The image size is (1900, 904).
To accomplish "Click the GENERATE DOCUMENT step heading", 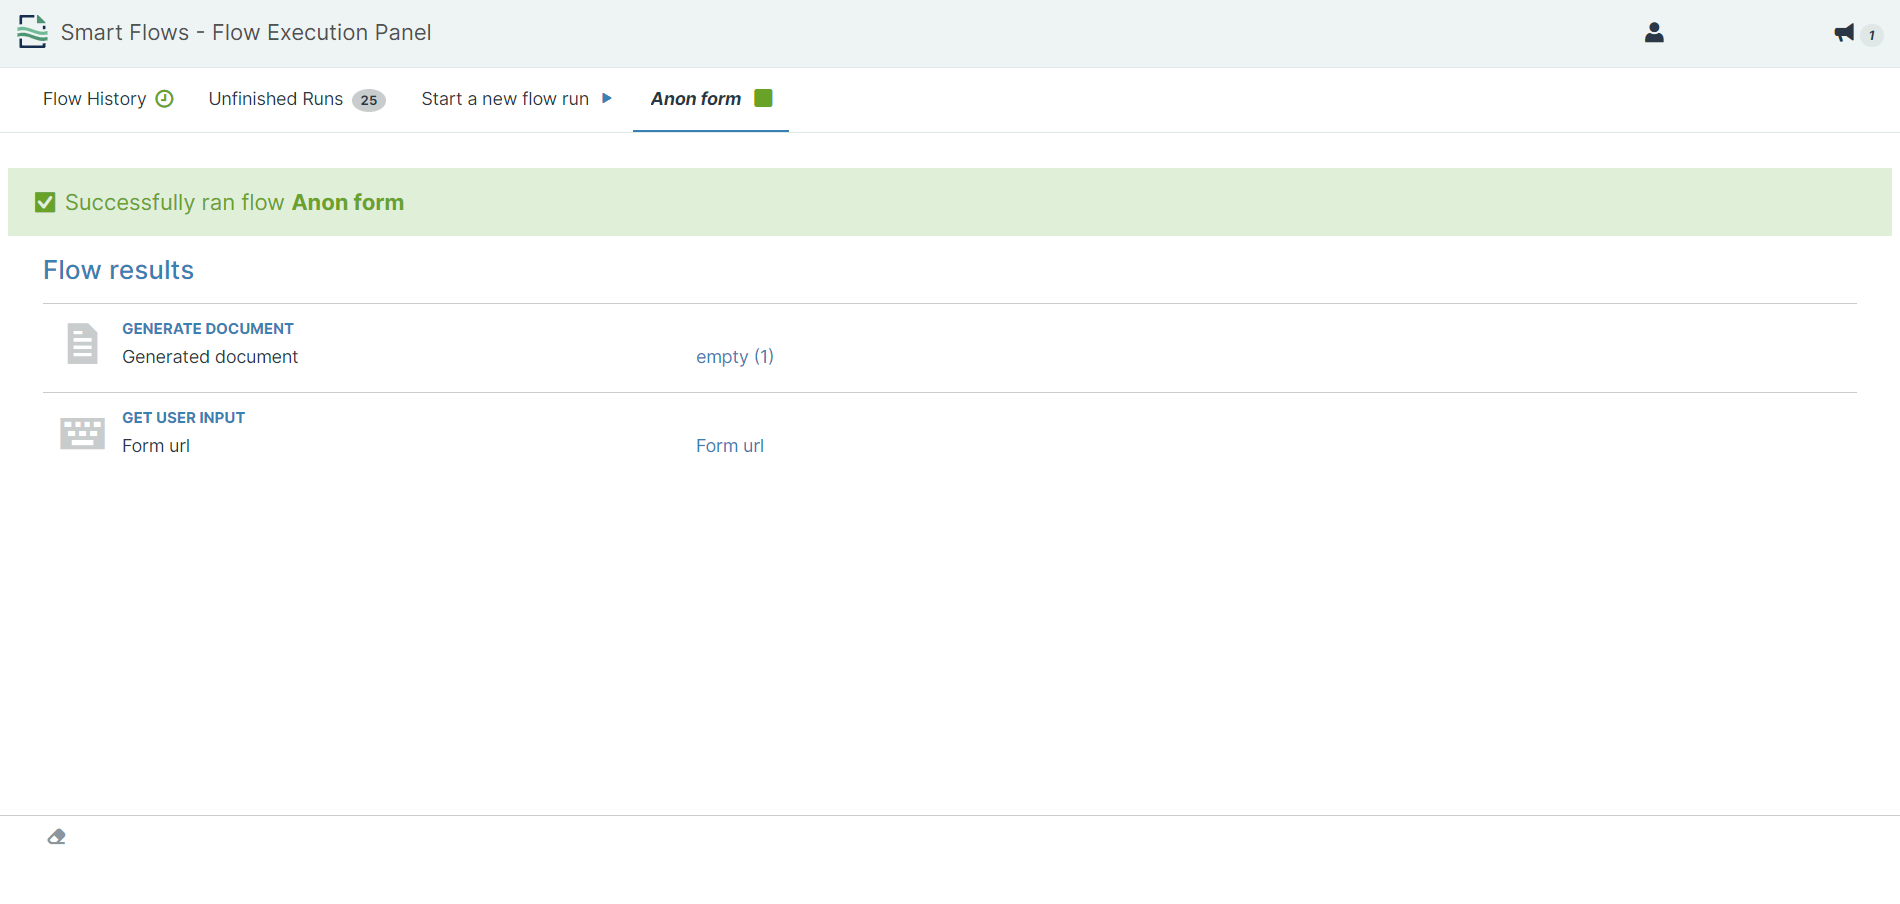I will (x=208, y=329).
